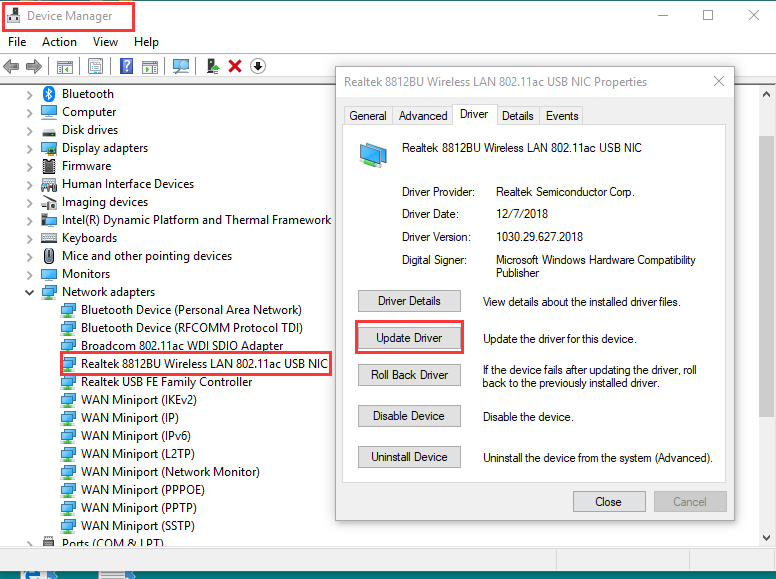Viewport: 776px width, 579px height.
Task: Click Show/Hide Console Tree toolbar icon
Action: click(65, 66)
